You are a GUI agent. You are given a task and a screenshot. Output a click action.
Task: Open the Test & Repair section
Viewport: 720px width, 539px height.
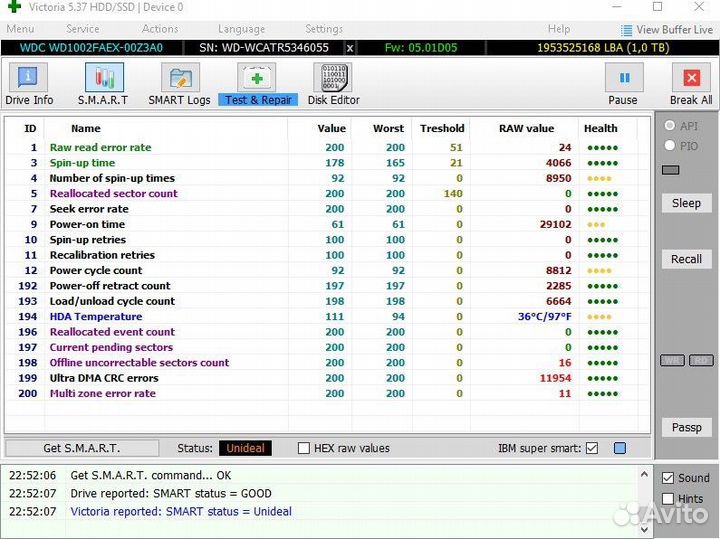pos(258,84)
